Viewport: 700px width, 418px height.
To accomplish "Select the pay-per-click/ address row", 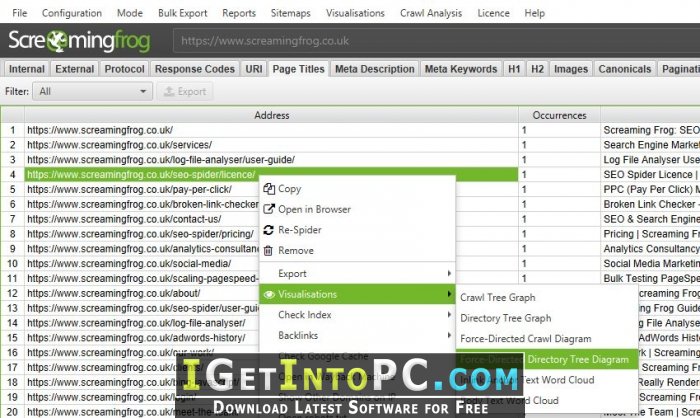I will [x=142, y=189].
